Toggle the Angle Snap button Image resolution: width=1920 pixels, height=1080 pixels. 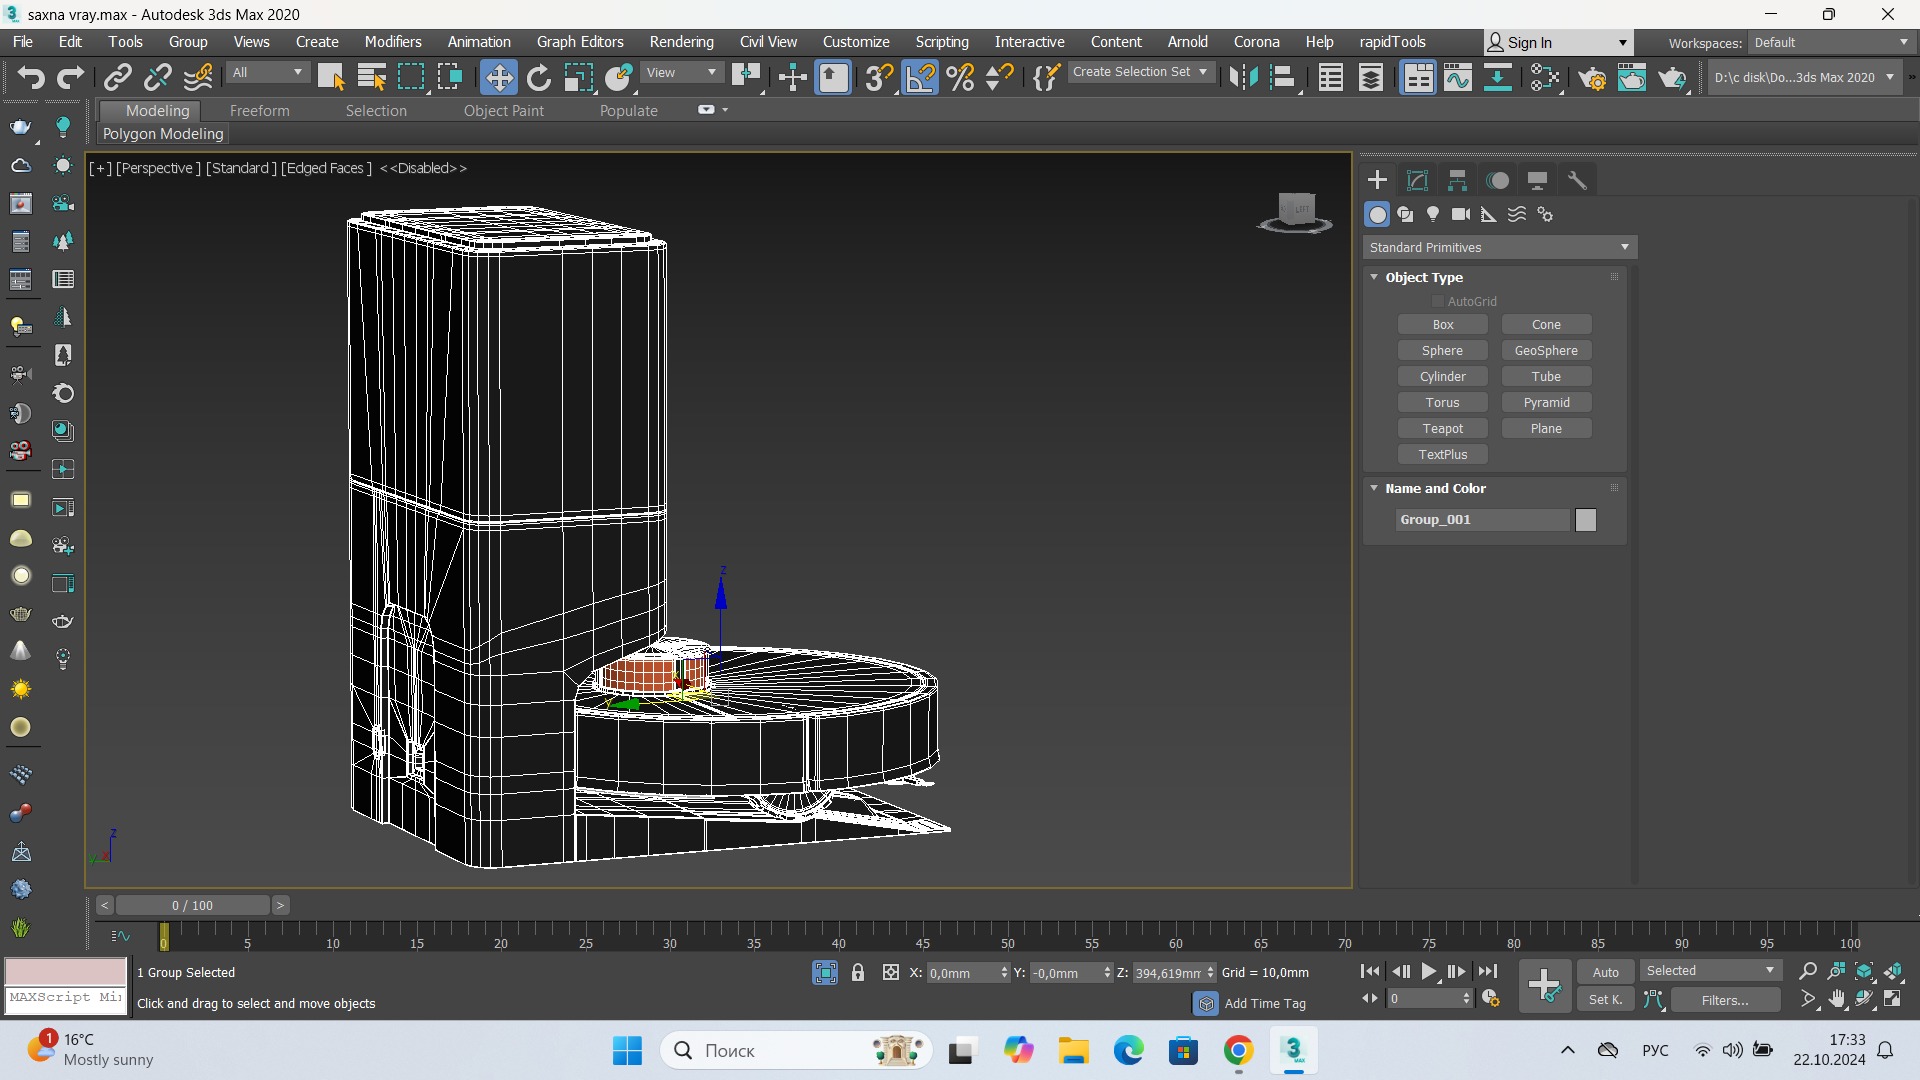pos(920,77)
